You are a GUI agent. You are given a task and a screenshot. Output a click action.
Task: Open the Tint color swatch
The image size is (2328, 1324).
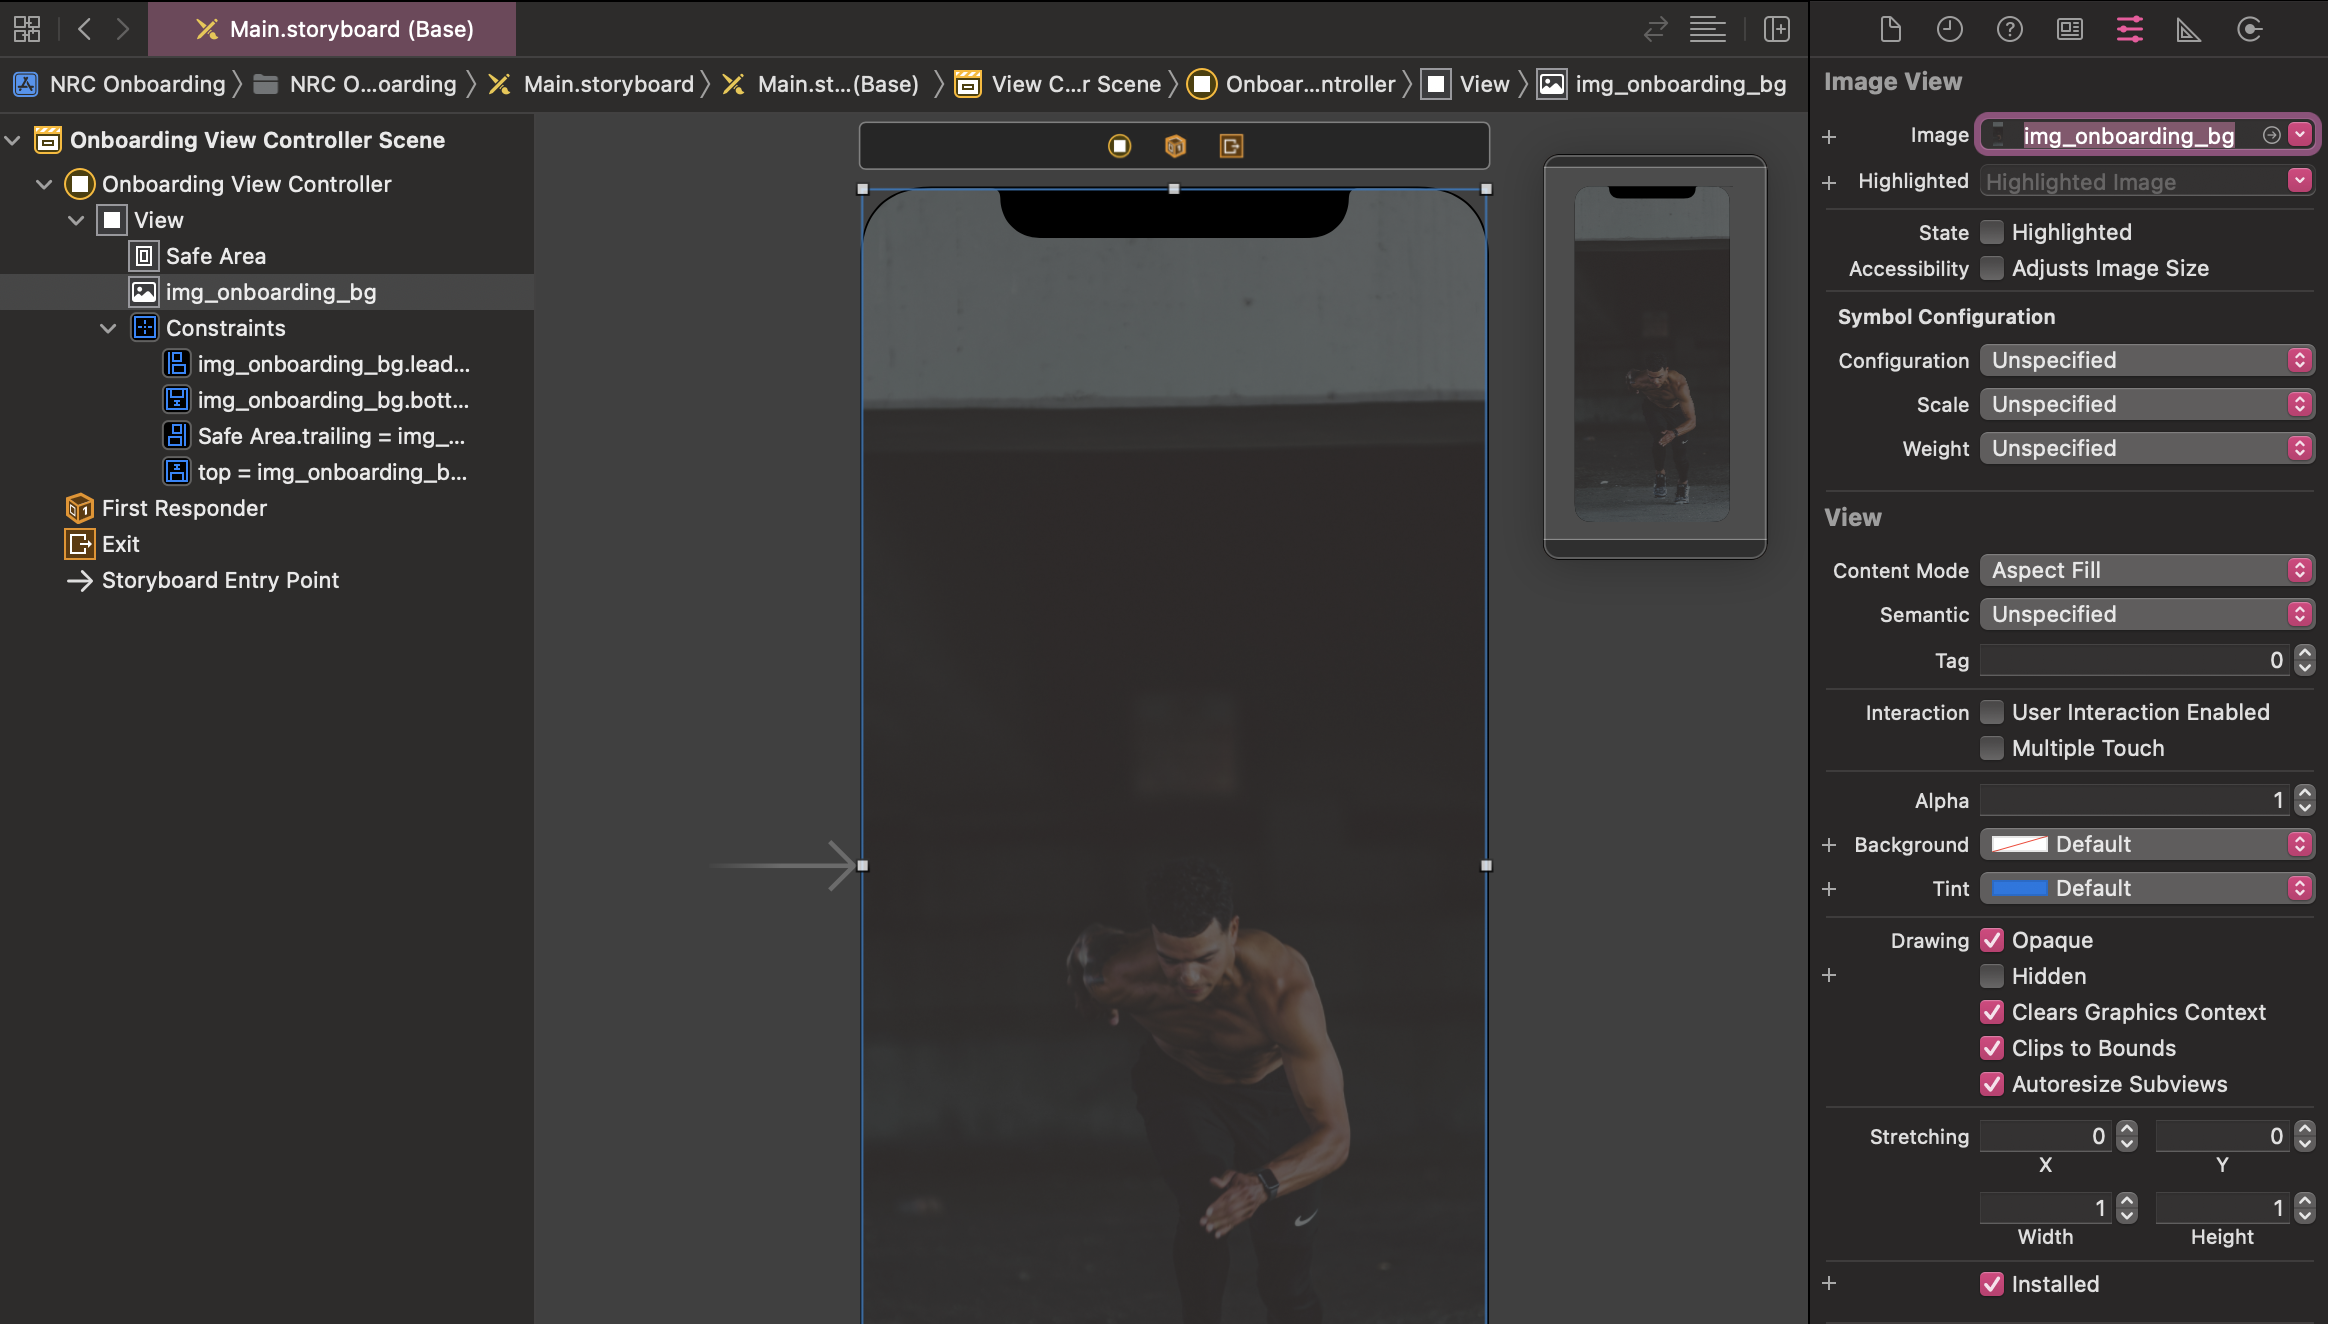tap(2019, 888)
